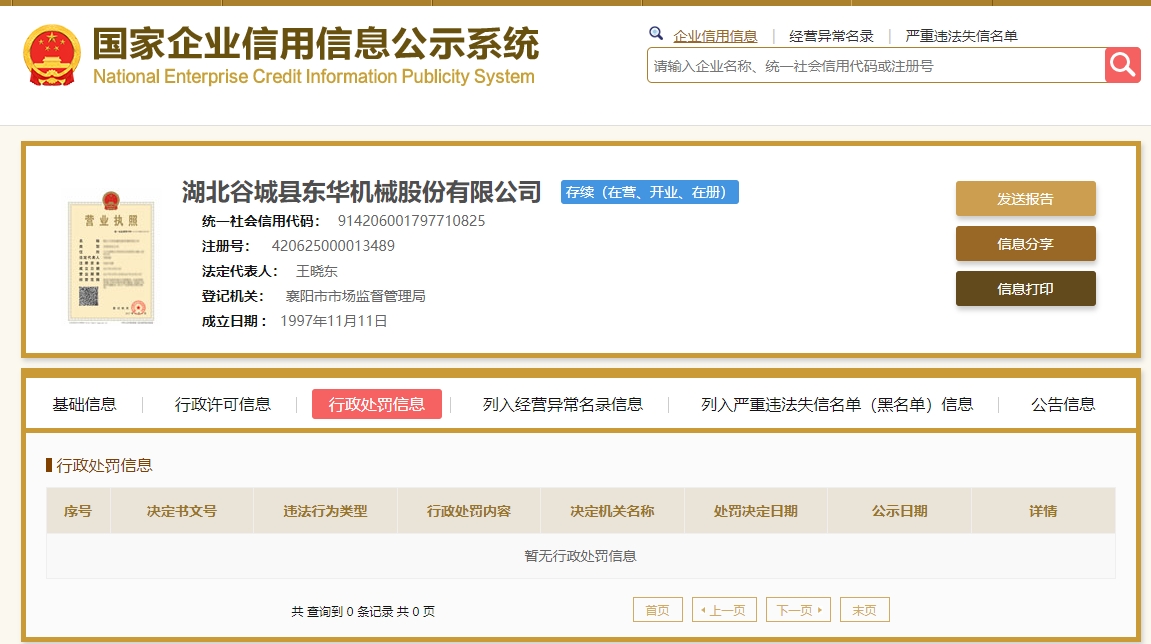
Task: Focus the enterprise name search input field
Action: point(876,65)
